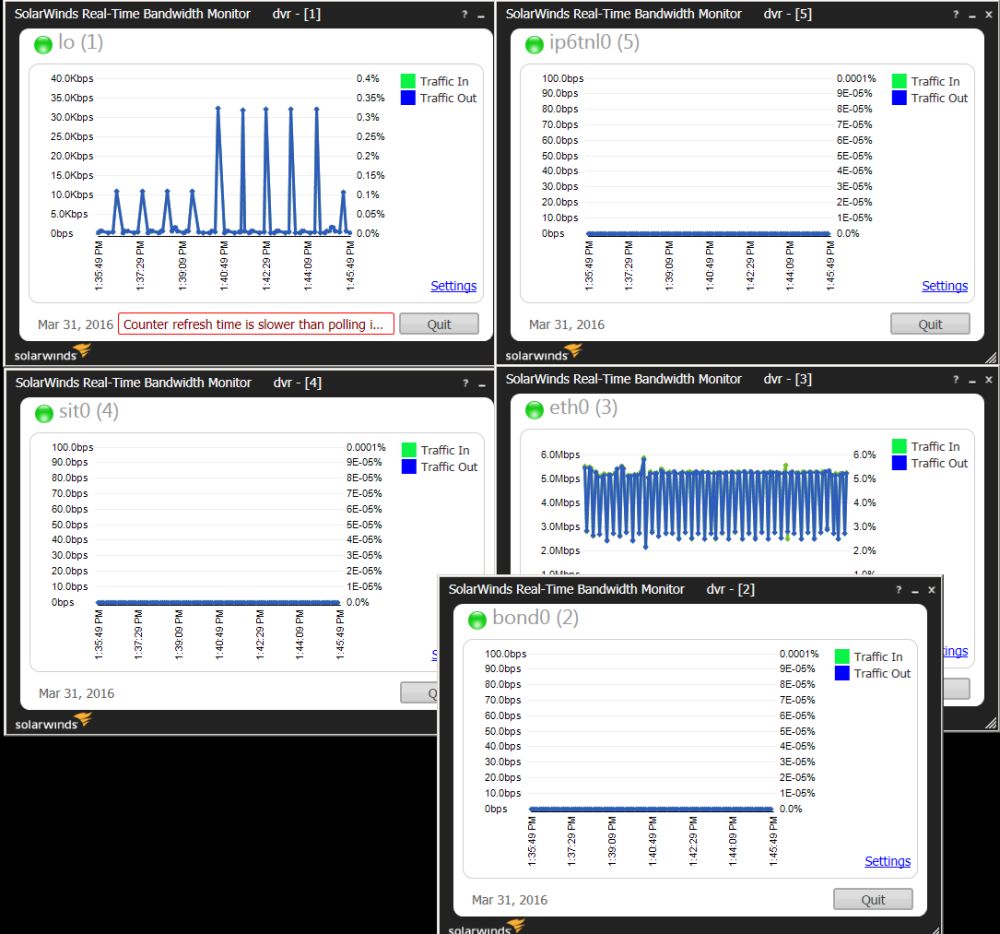Click blue Traffic Out swatch in ip6tnl0 window
This screenshot has height=934, width=1000.
pyautogui.click(x=899, y=98)
